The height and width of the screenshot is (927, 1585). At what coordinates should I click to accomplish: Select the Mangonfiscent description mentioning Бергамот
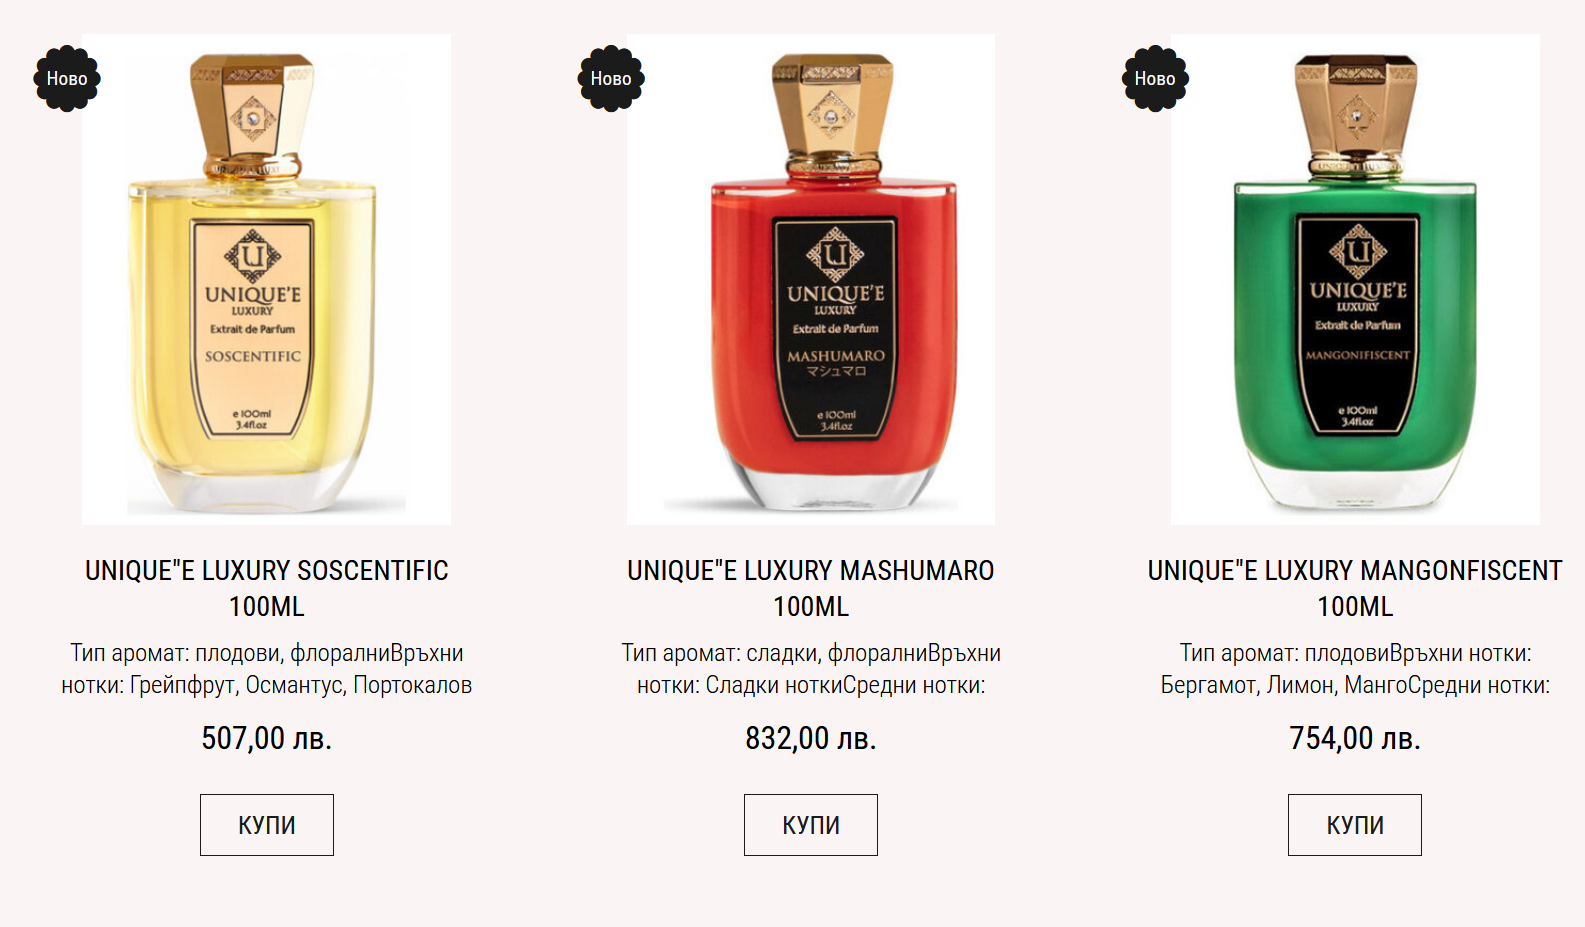[x=1355, y=669]
